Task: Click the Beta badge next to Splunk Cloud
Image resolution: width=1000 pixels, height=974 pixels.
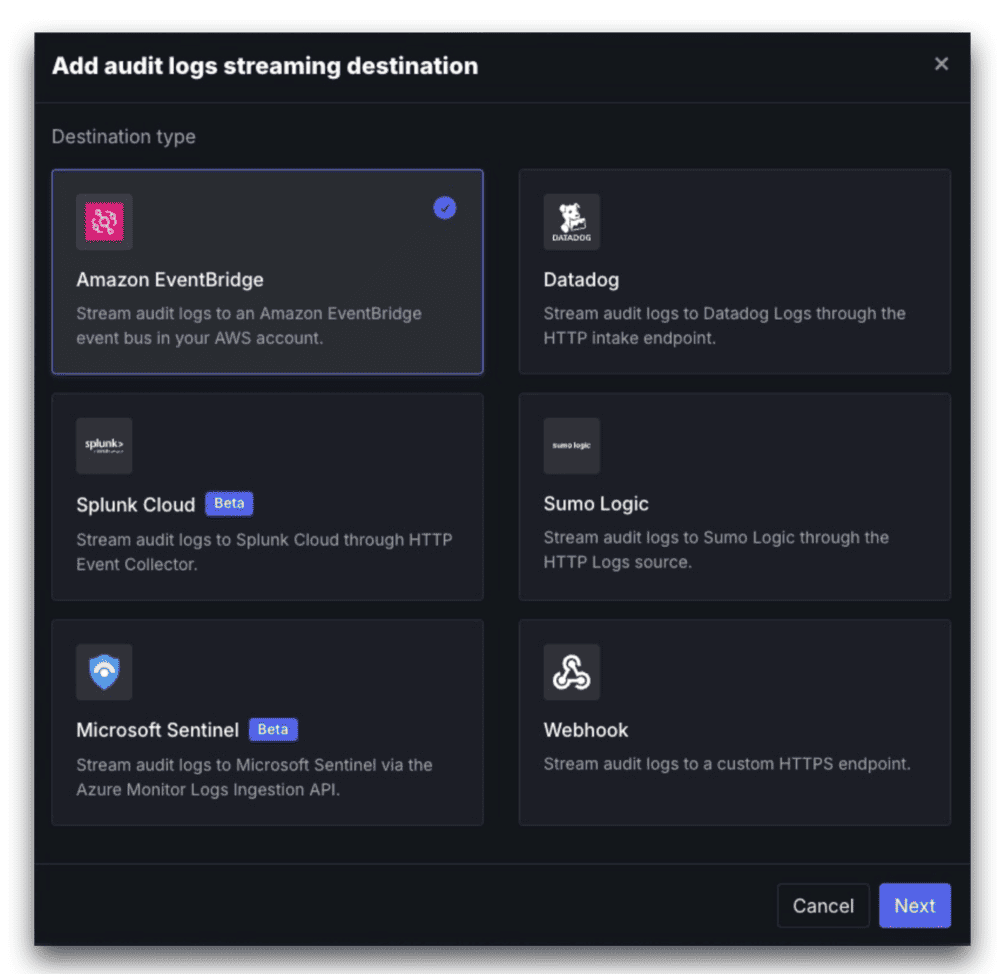Action: pyautogui.click(x=229, y=503)
